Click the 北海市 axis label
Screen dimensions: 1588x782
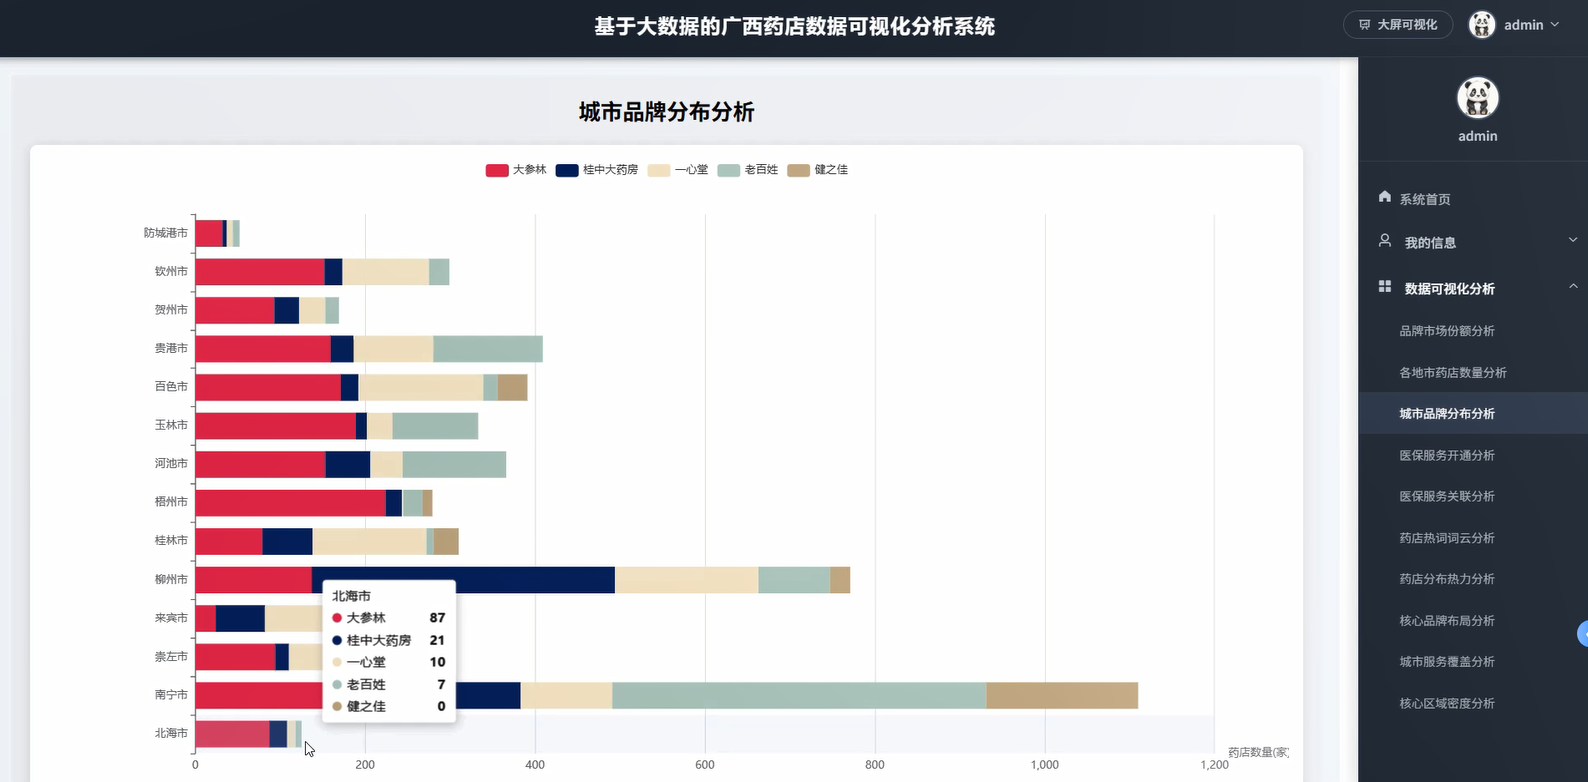click(x=171, y=734)
